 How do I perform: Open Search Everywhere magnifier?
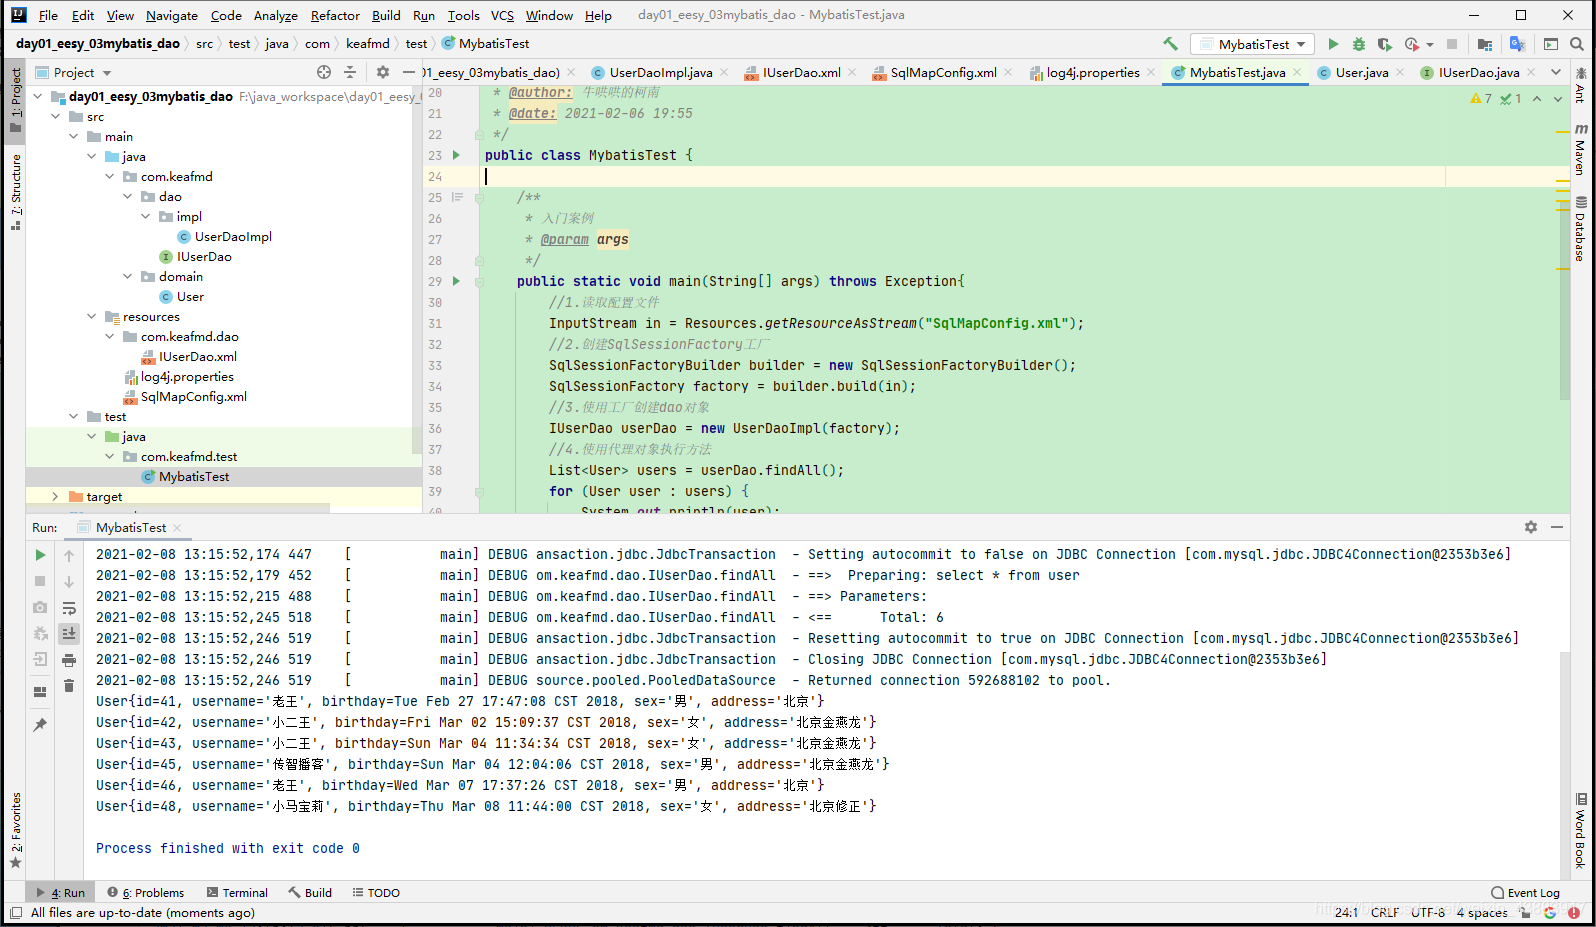click(x=1577, y=44)
